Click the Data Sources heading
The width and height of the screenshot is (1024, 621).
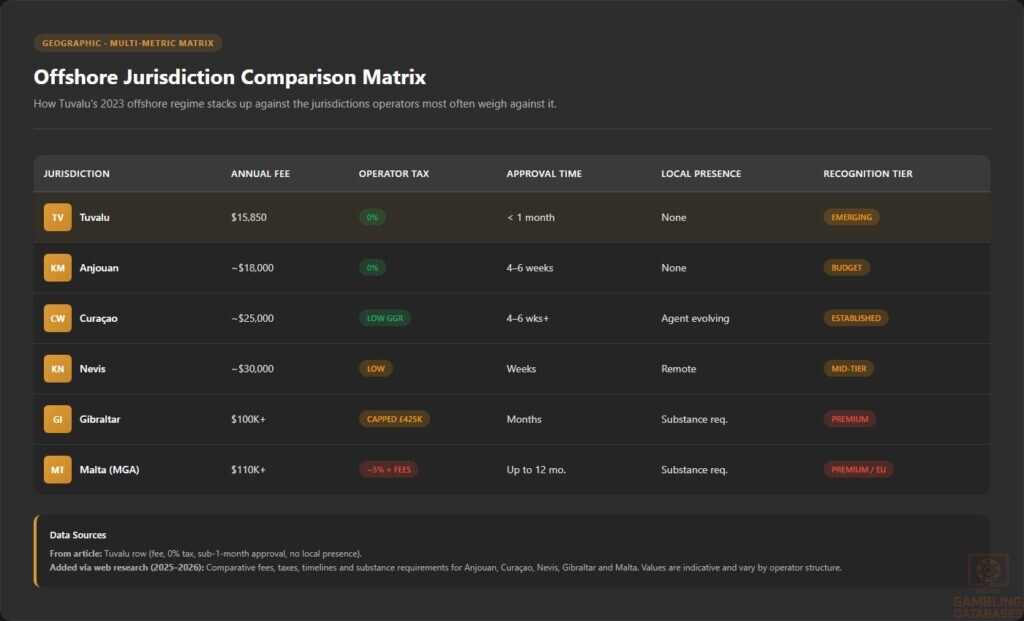78,535
